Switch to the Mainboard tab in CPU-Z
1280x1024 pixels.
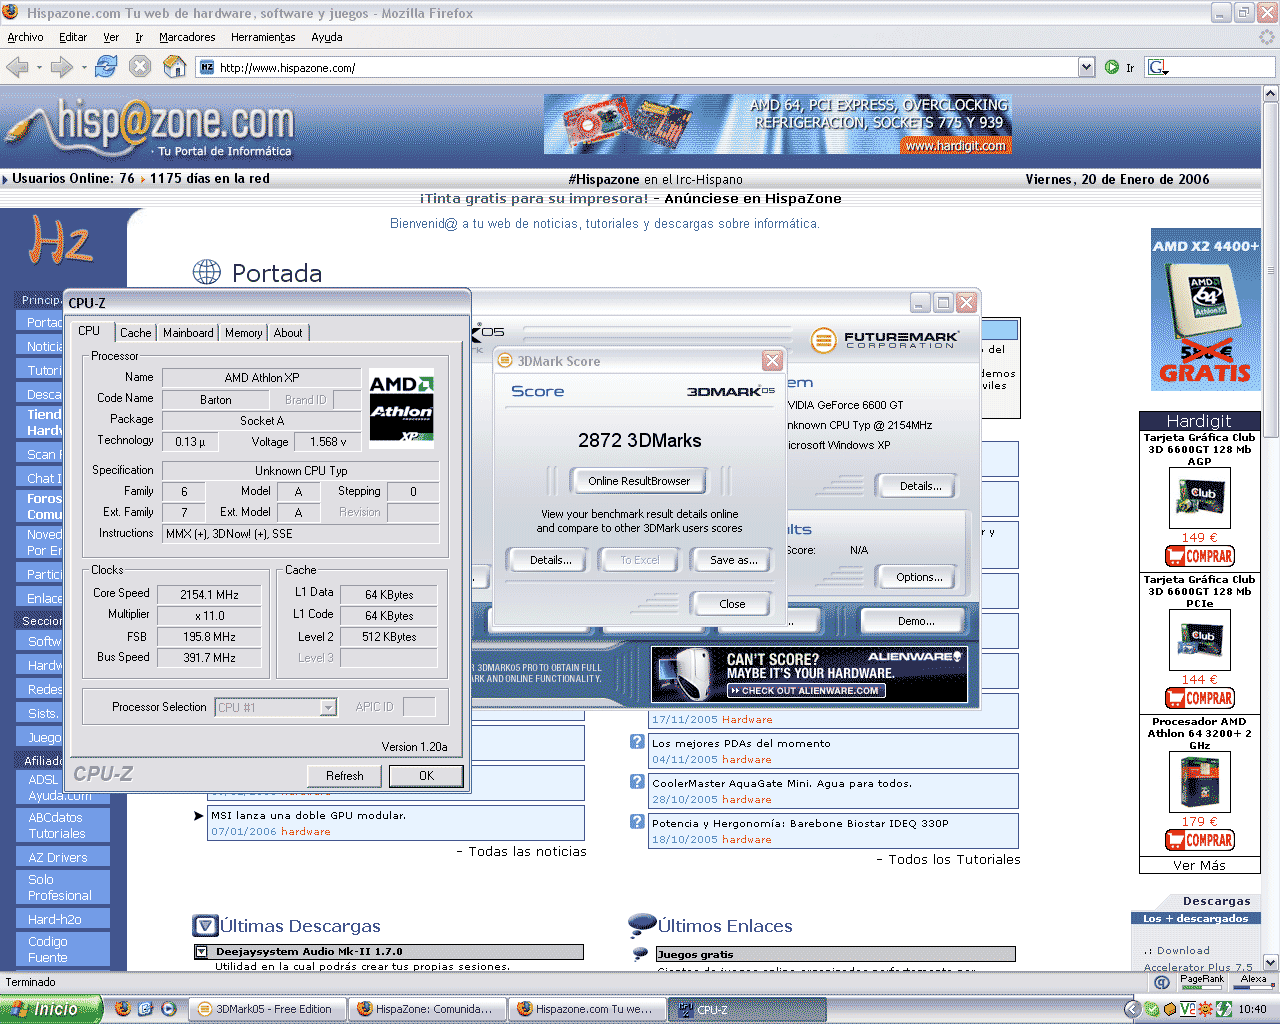coord(188,333)
